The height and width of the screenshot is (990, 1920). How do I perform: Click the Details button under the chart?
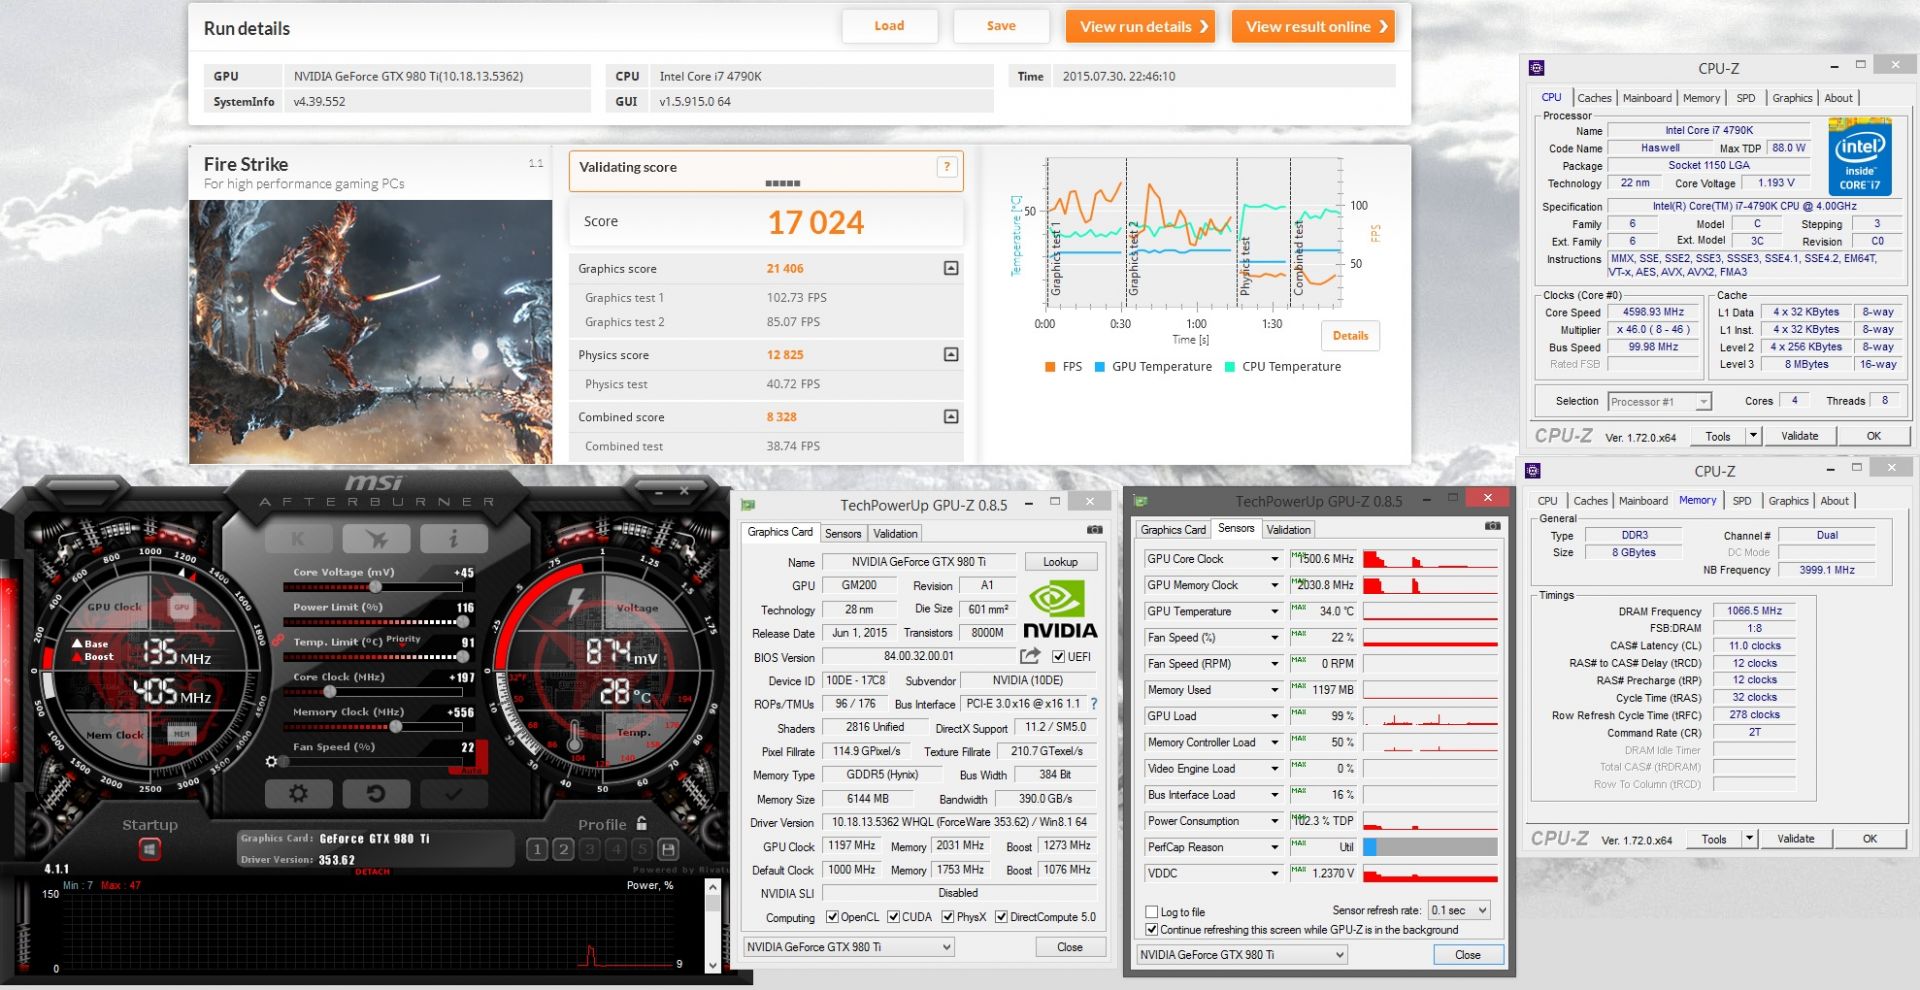(x=1350, y=336)
